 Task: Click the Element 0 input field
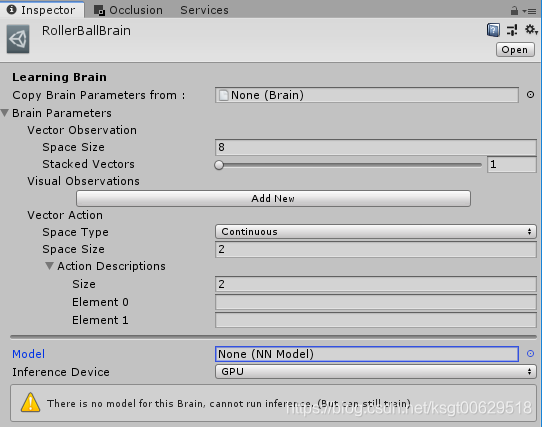[376, 302]
